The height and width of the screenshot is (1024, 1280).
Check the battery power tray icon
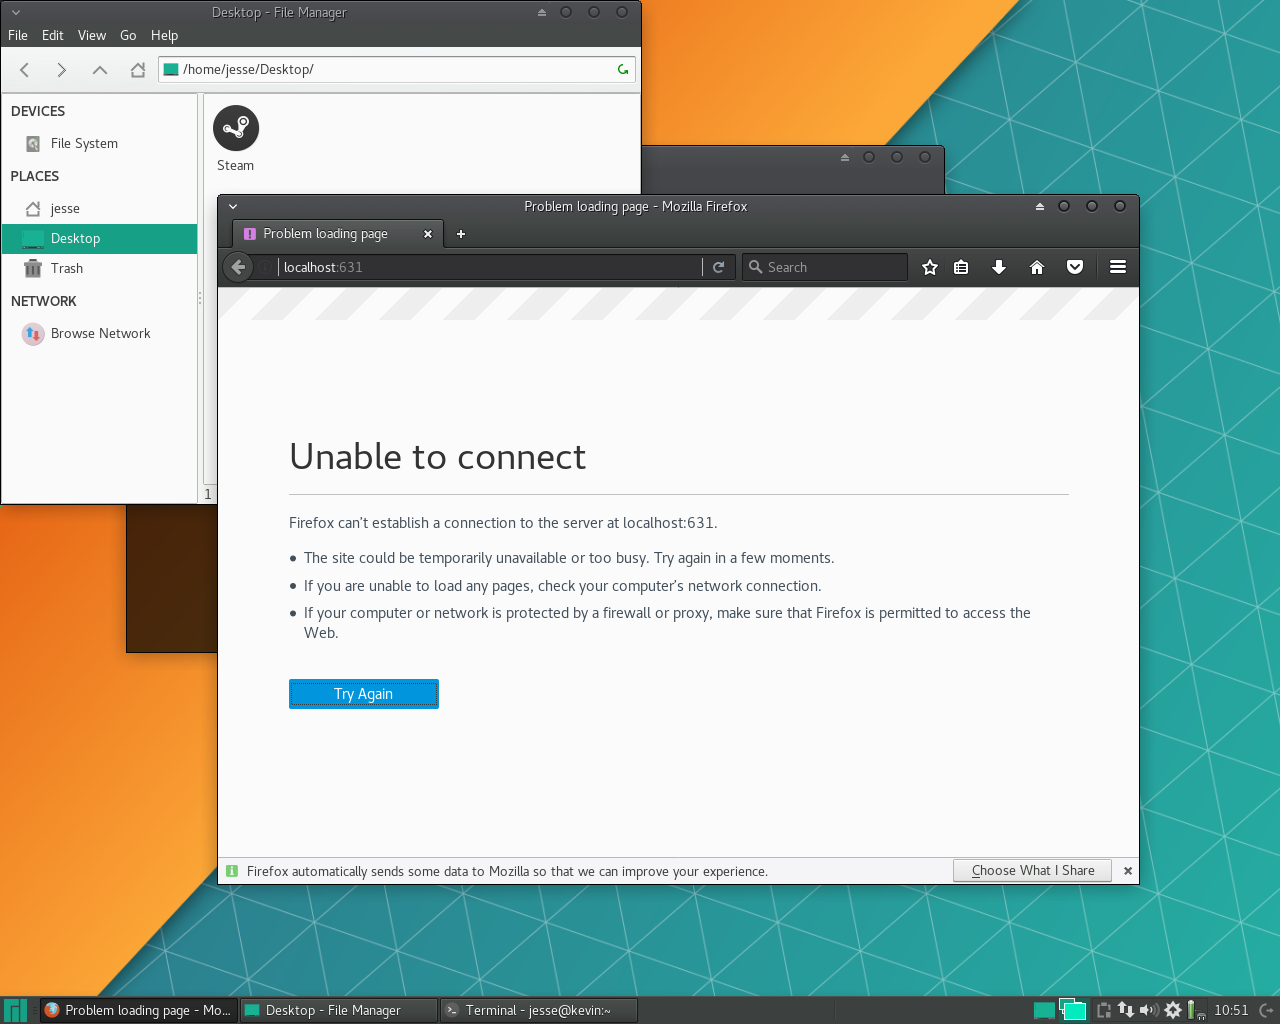pyautogui.click(x=1195, y=1010)
